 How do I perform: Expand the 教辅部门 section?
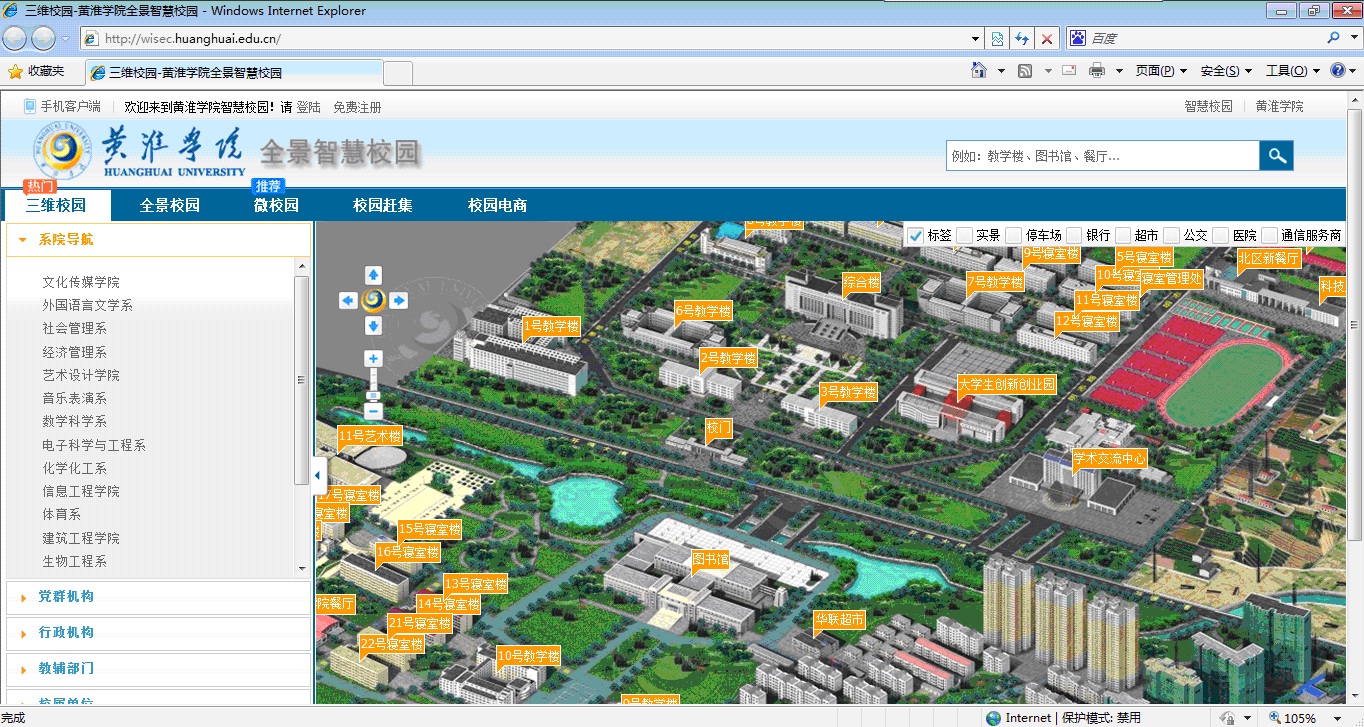pyautogui.click(x=158, y=668)
